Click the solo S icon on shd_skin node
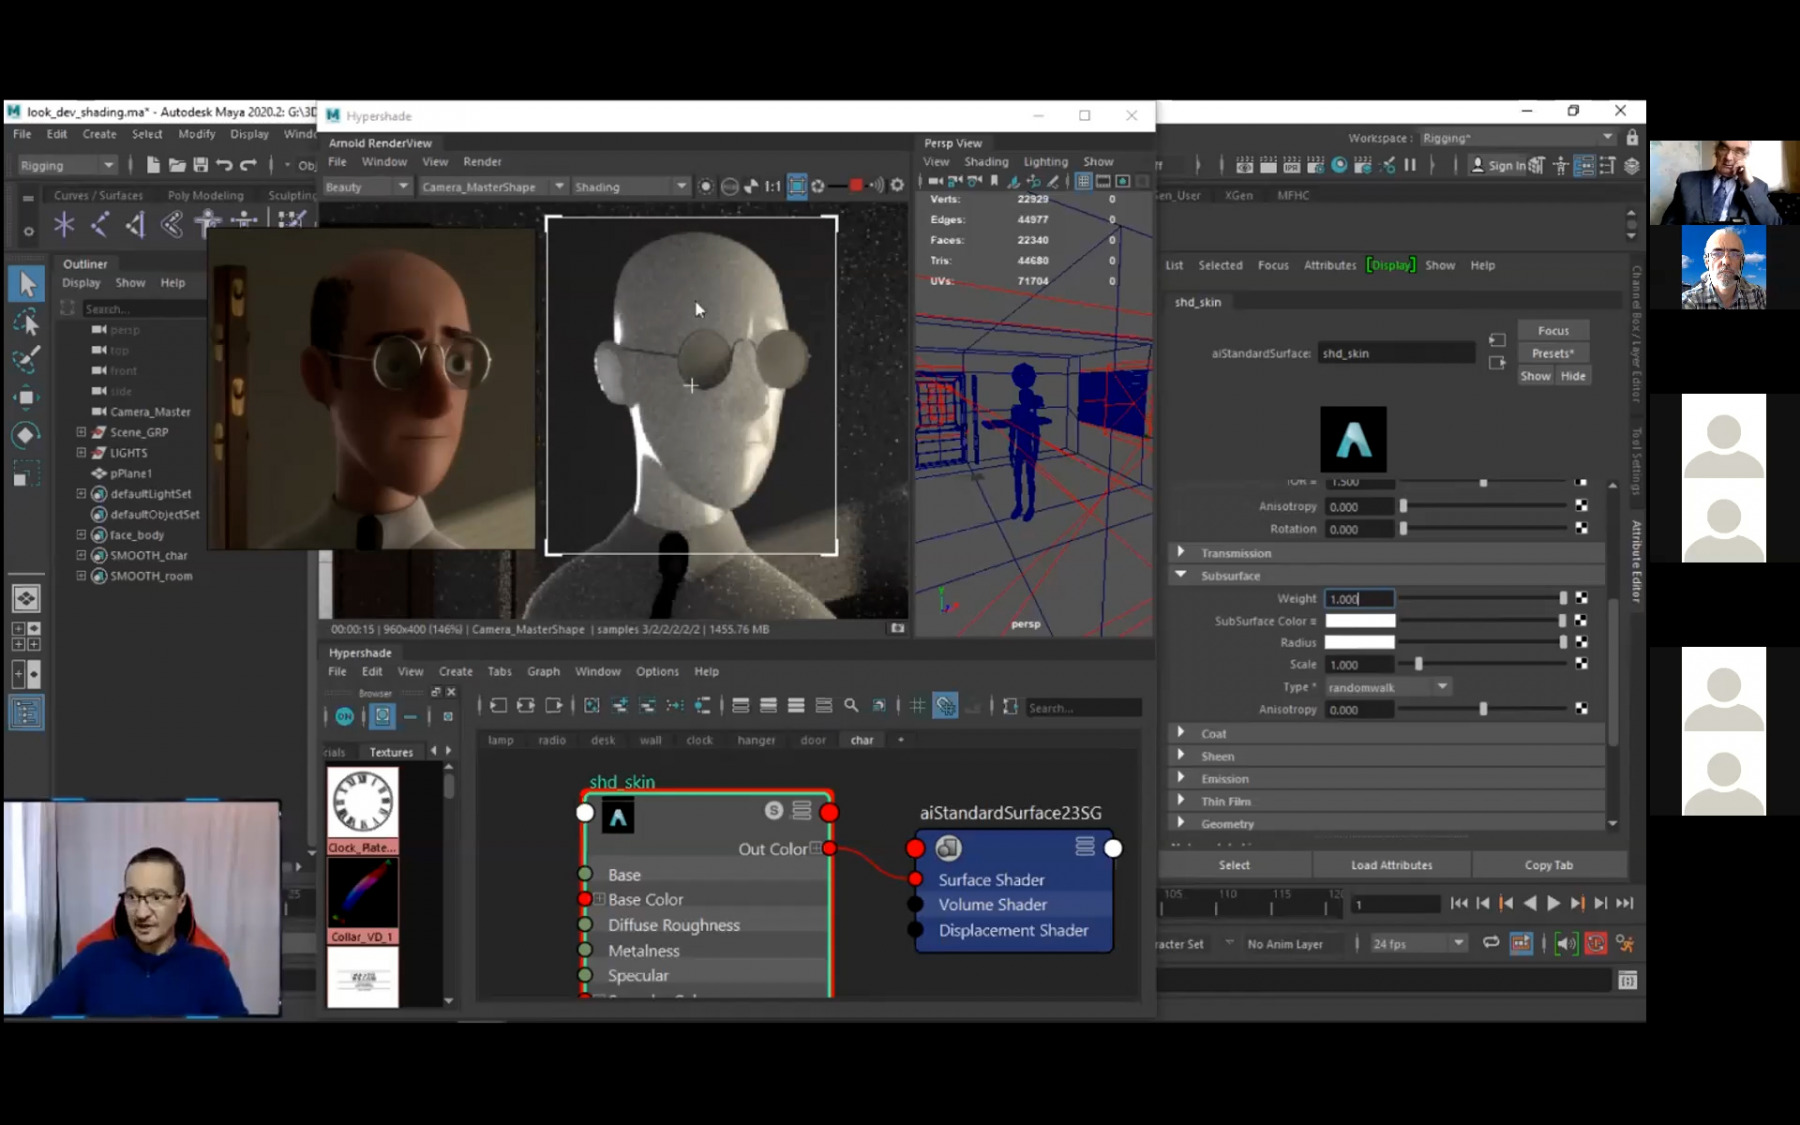Screen dimensions: 1800x1125 click(x=774, y=811)
